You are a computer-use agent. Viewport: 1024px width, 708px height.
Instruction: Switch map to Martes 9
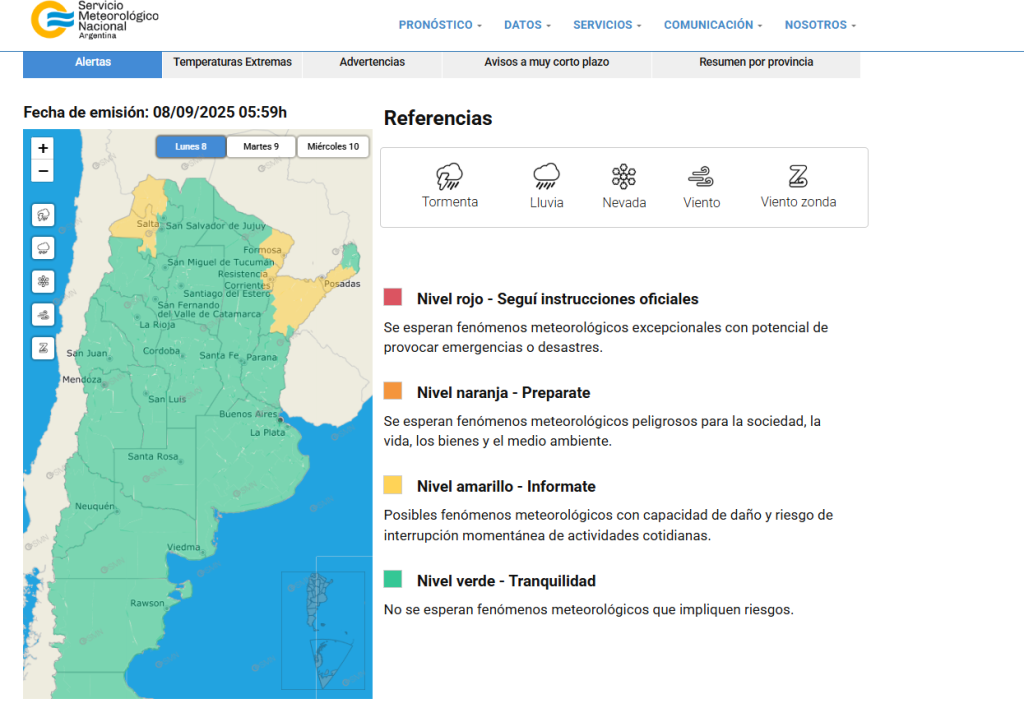(261, 147)
